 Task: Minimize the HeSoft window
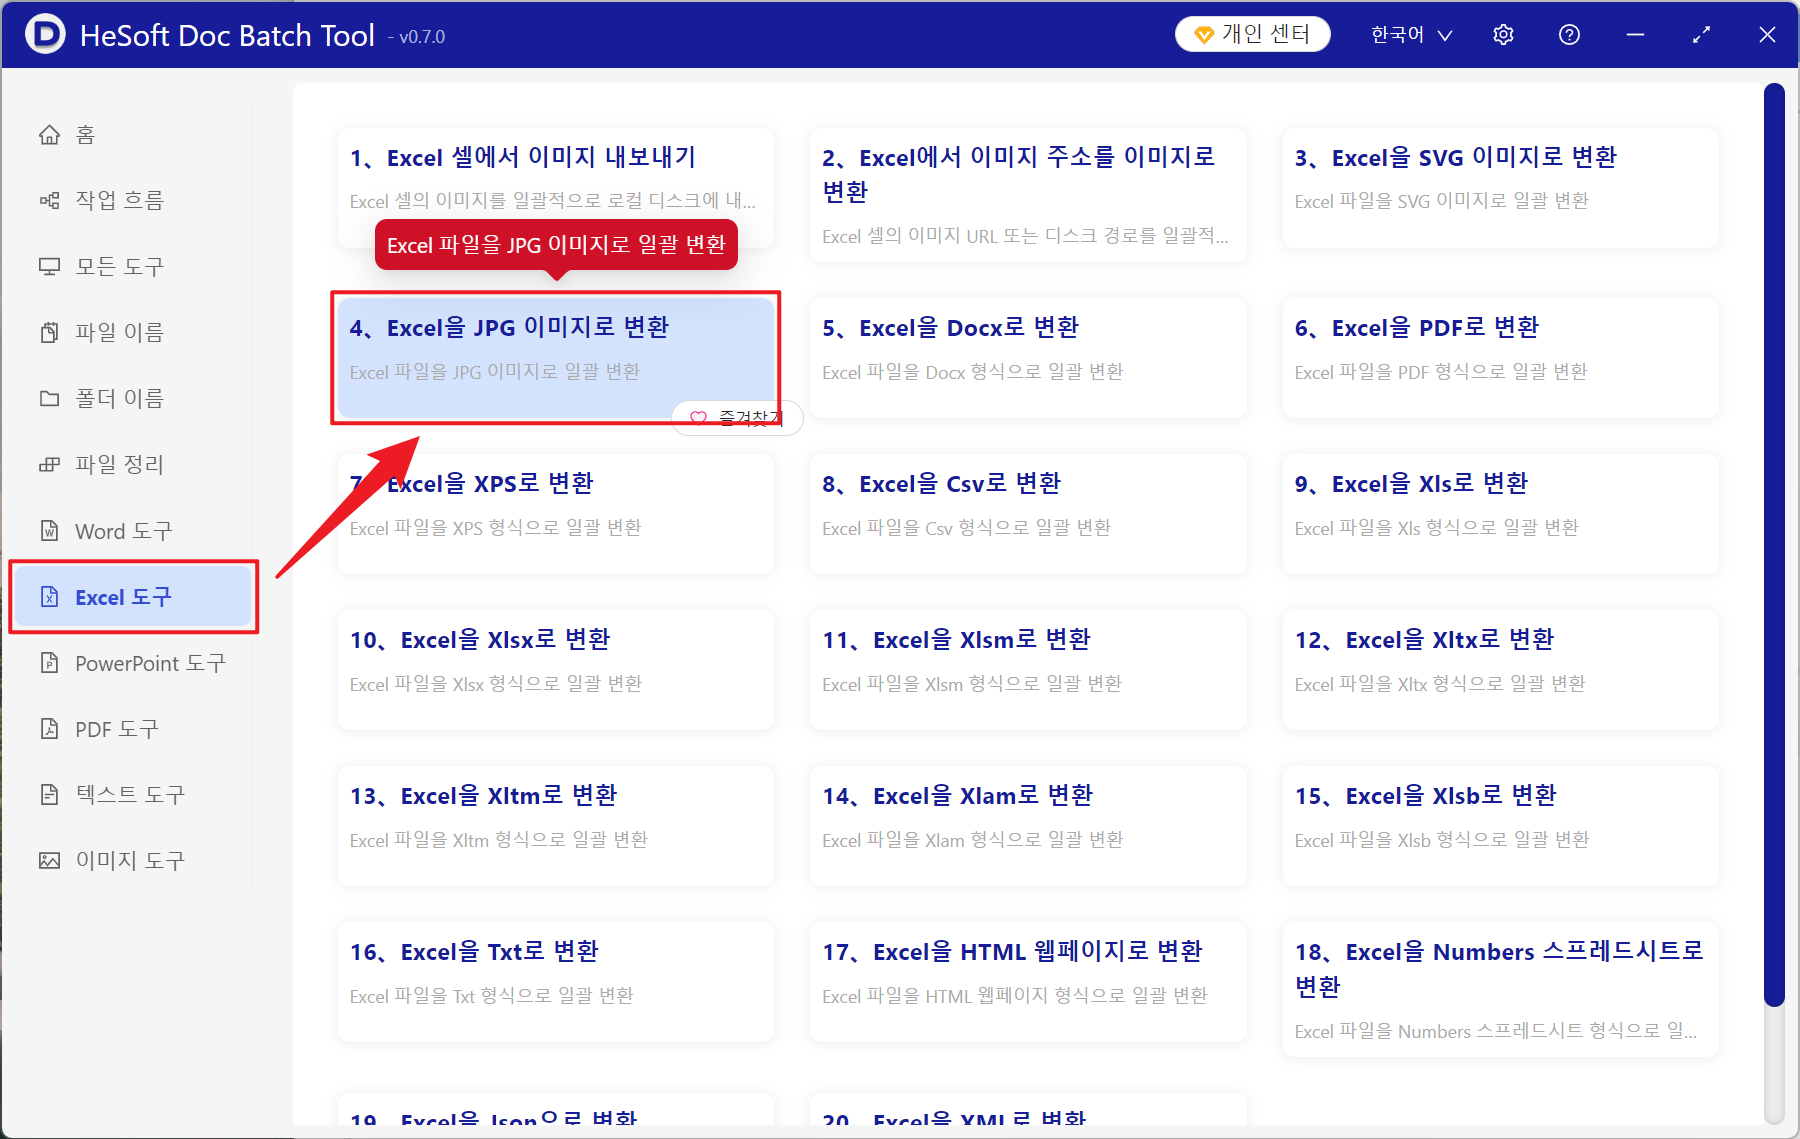[x=1635, y=35]
